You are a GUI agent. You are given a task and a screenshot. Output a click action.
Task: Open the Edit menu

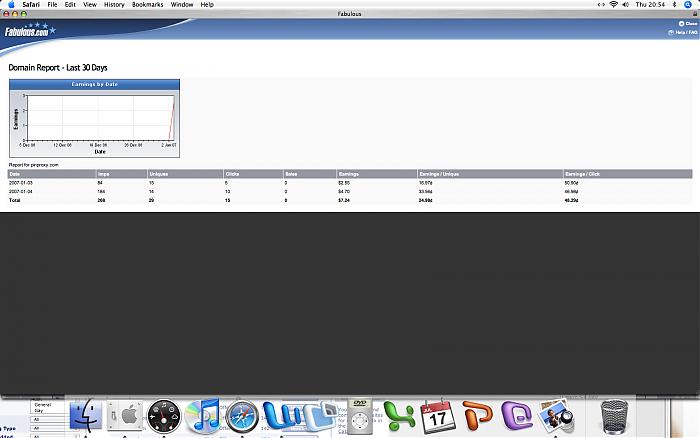pos(70,4)
